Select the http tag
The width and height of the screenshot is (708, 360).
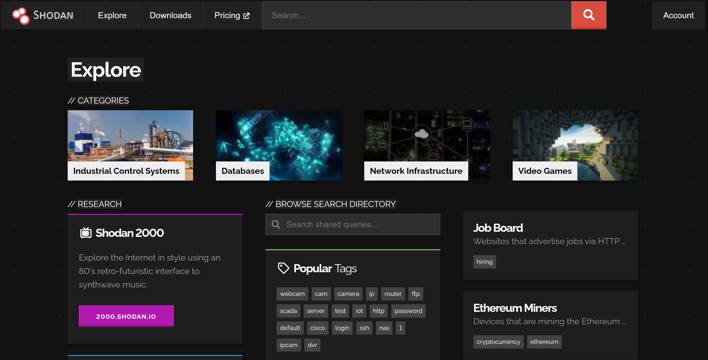(x=378, y=311)
